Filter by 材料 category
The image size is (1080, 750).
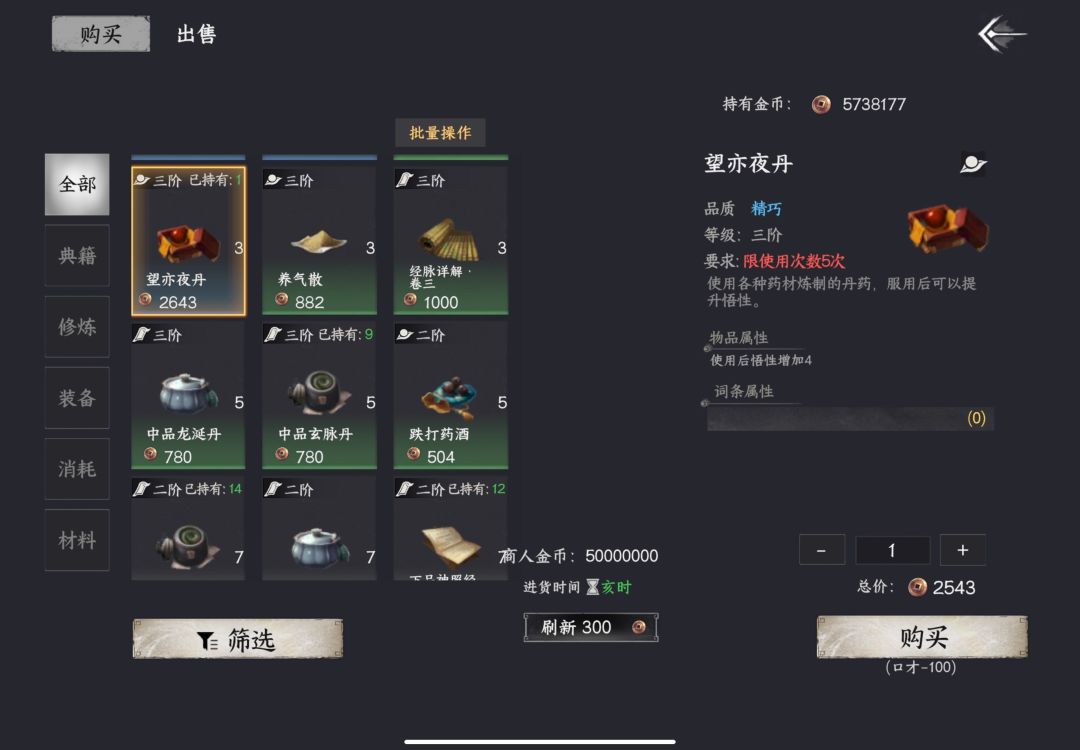point(77,540)
